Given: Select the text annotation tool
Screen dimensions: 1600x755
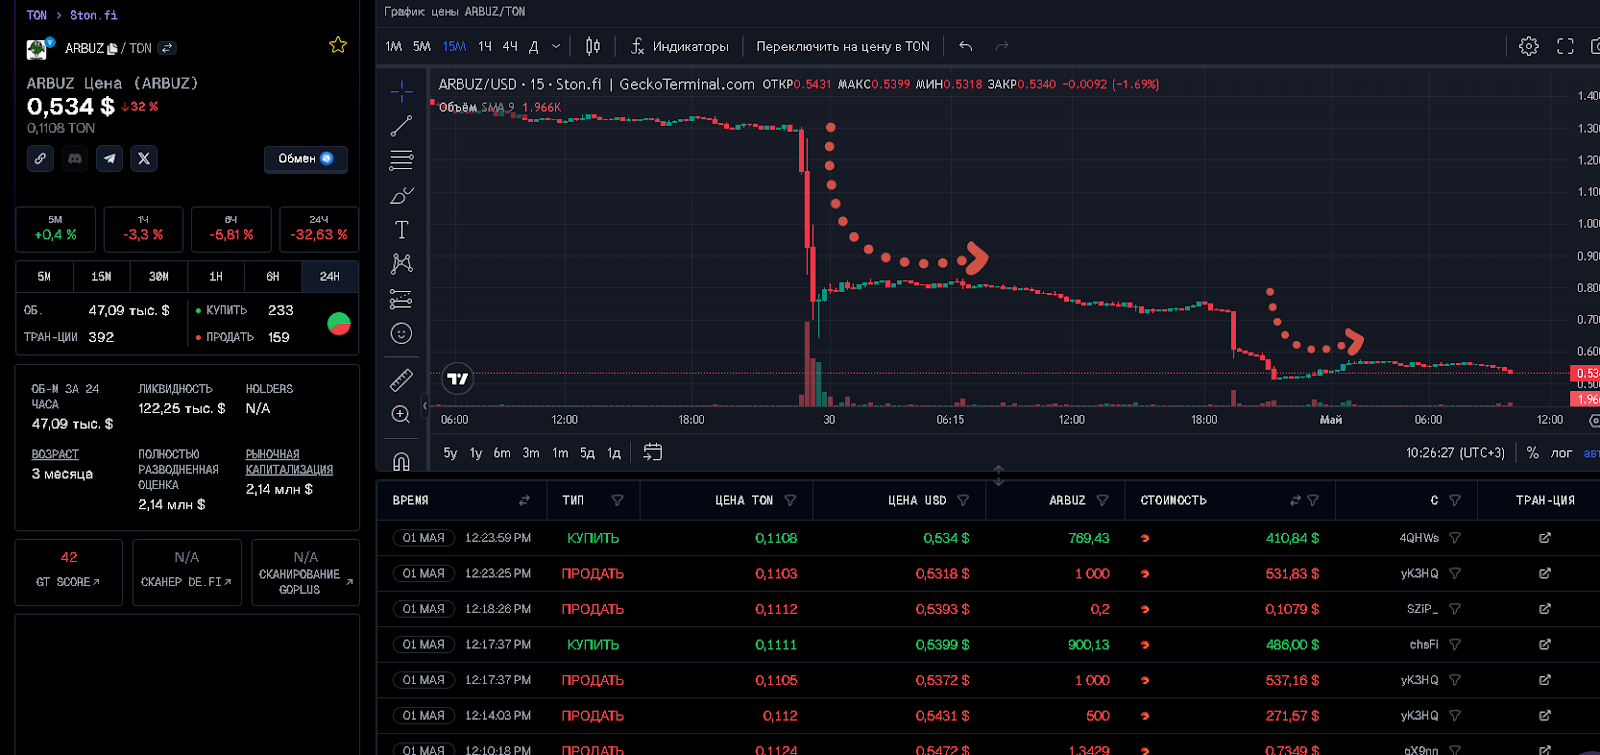Looking at the screenshot, I should 401,230.
